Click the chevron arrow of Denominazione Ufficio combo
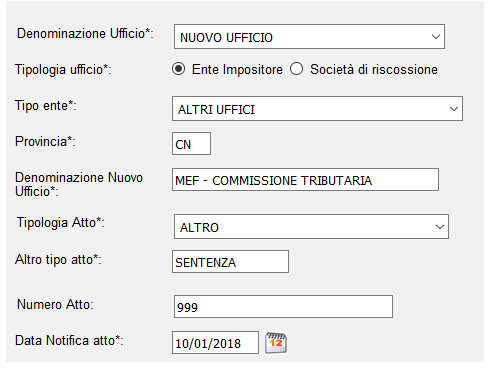The image size is (491, 368). (x=436, y=37)
